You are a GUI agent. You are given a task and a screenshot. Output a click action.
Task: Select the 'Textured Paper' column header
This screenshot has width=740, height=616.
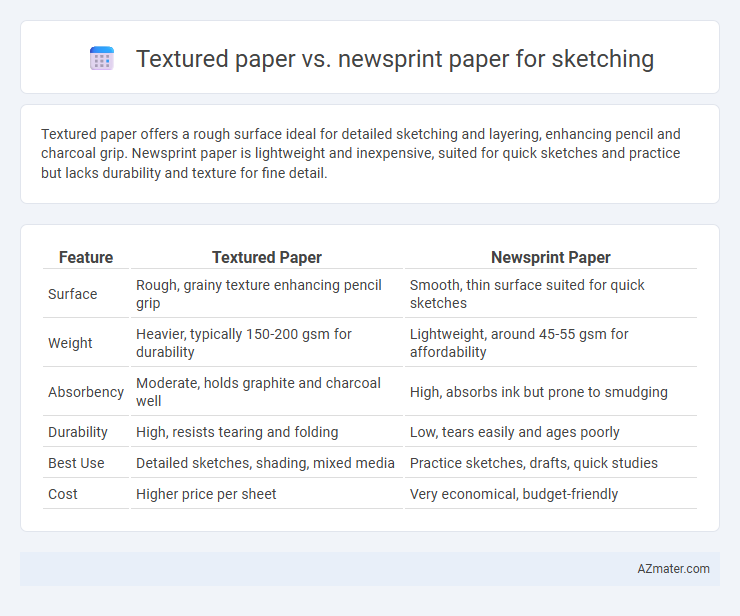pos(267,257)
